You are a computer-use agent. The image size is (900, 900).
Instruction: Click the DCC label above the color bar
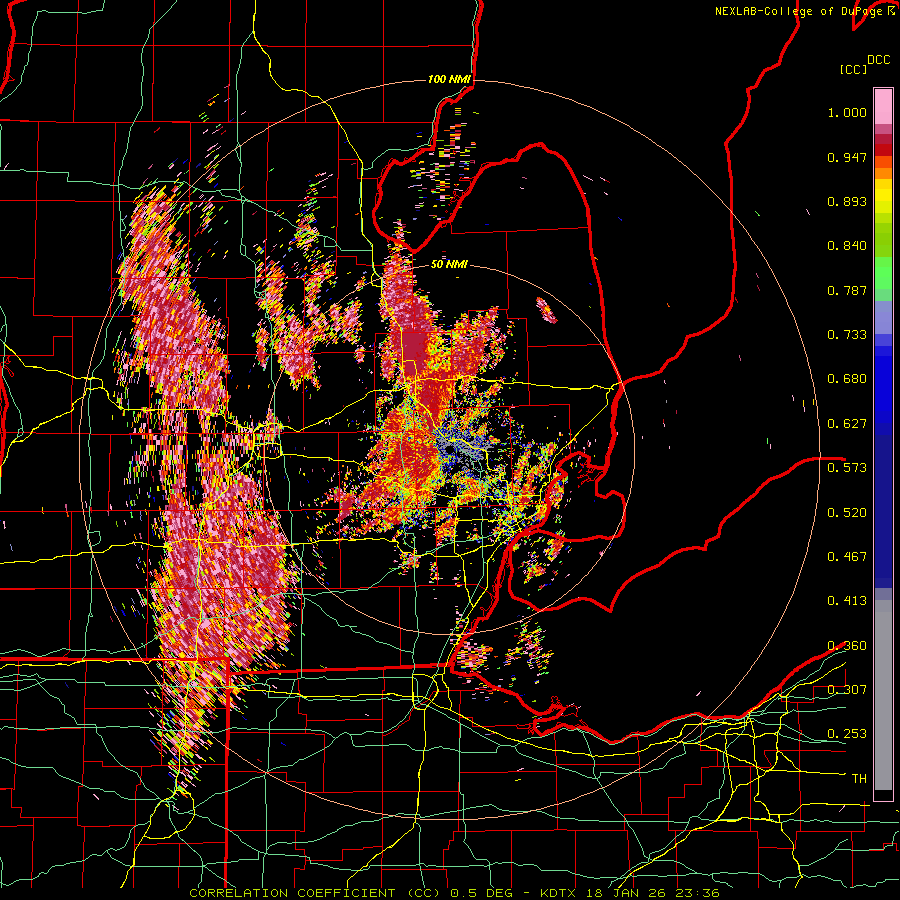pos(878,60)
